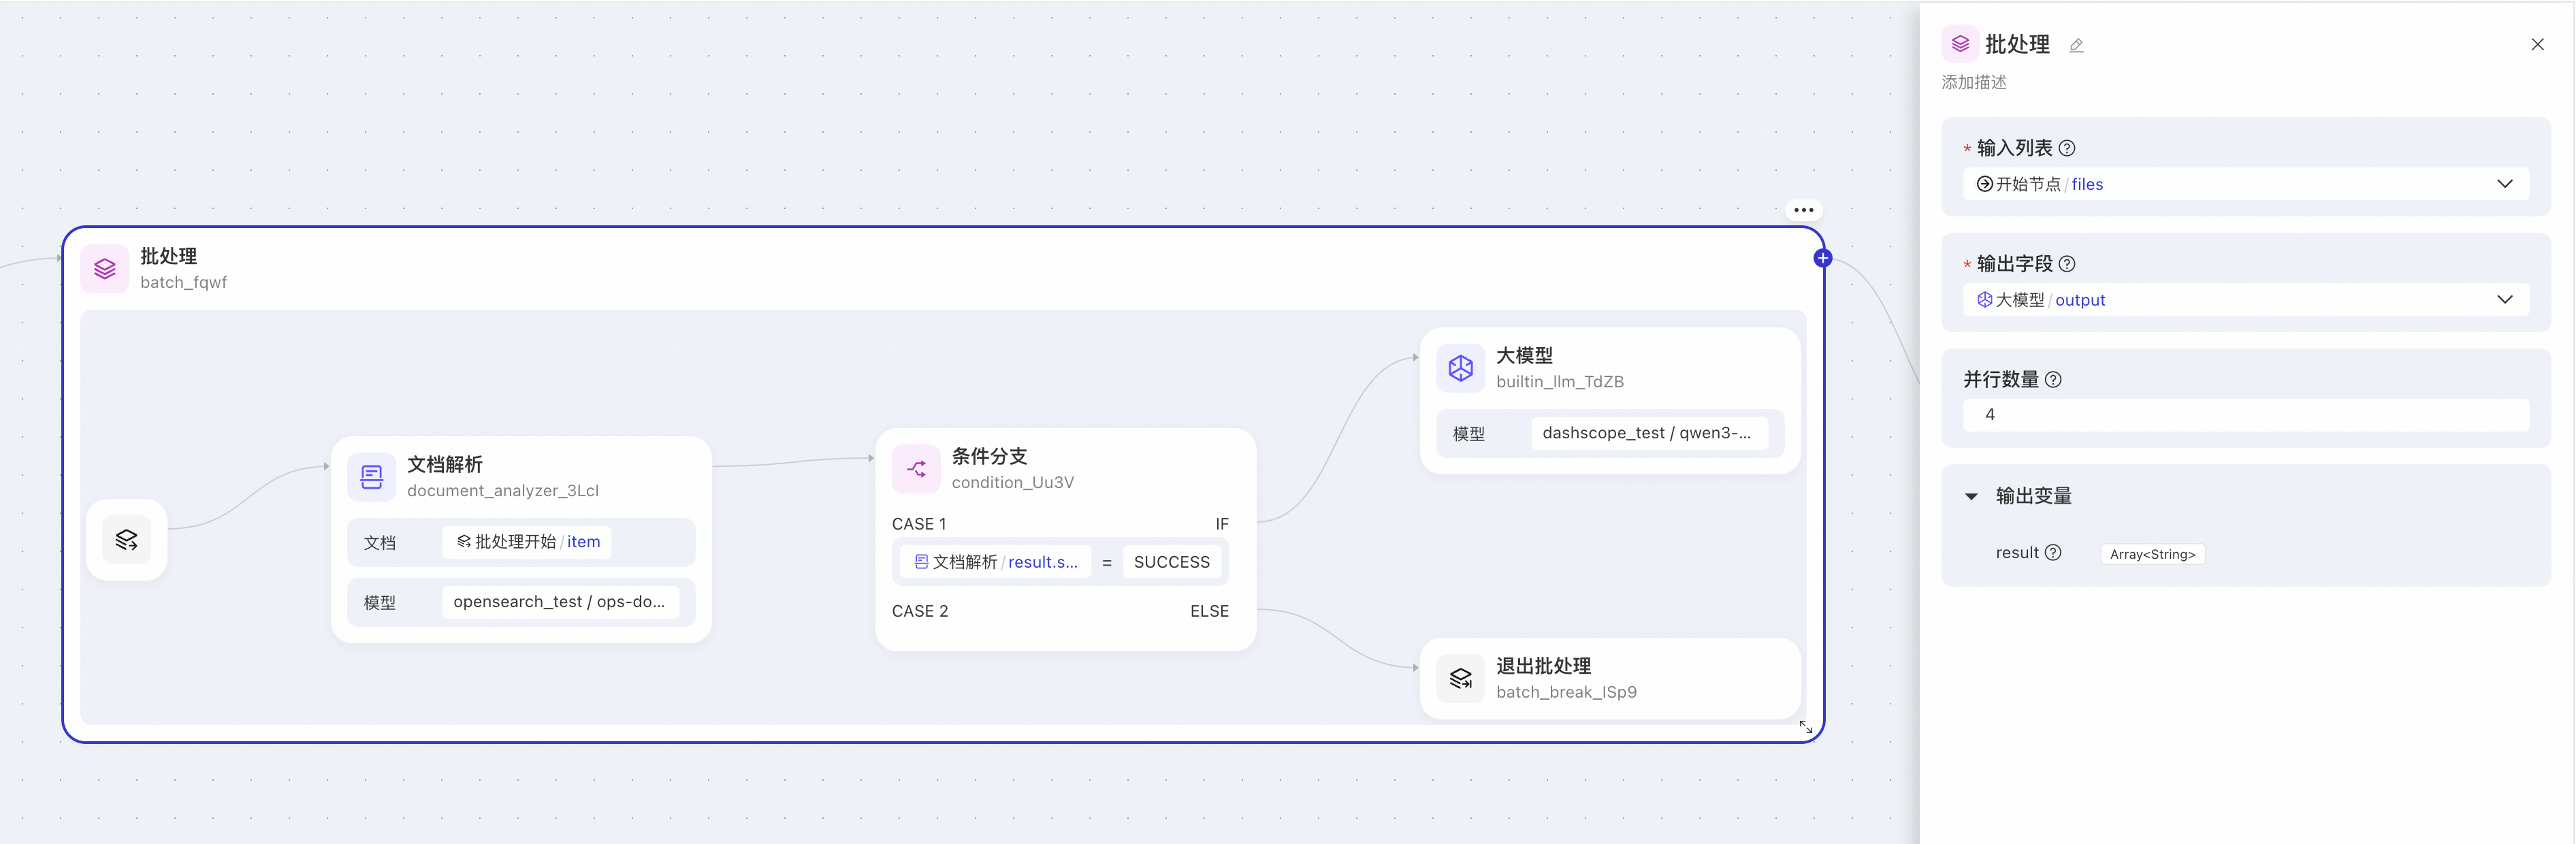The width and height of the screenshot is (2576, 844).
Task: Click help icon next to 输入列表
Action: point(2067,148)
